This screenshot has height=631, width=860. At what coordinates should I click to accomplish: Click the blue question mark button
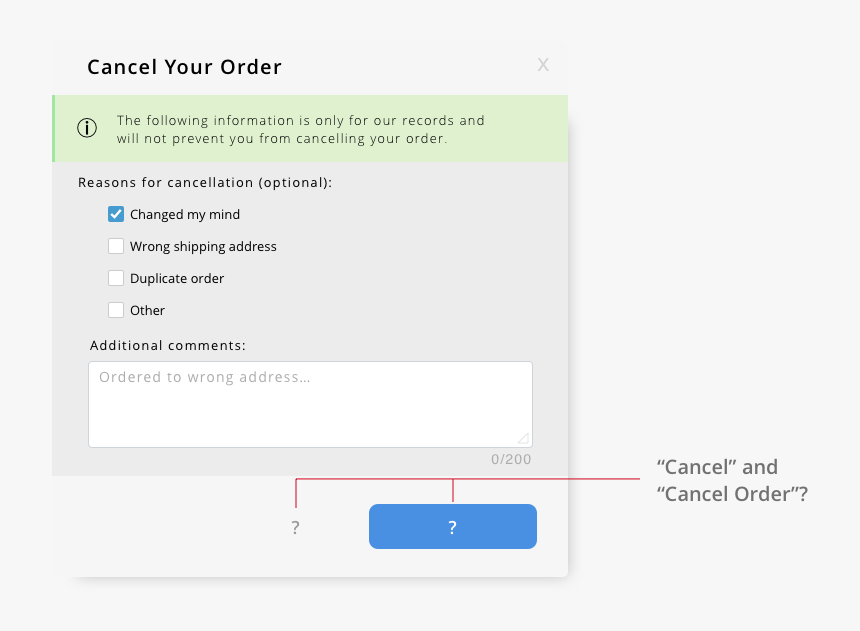tap(452, 527)
